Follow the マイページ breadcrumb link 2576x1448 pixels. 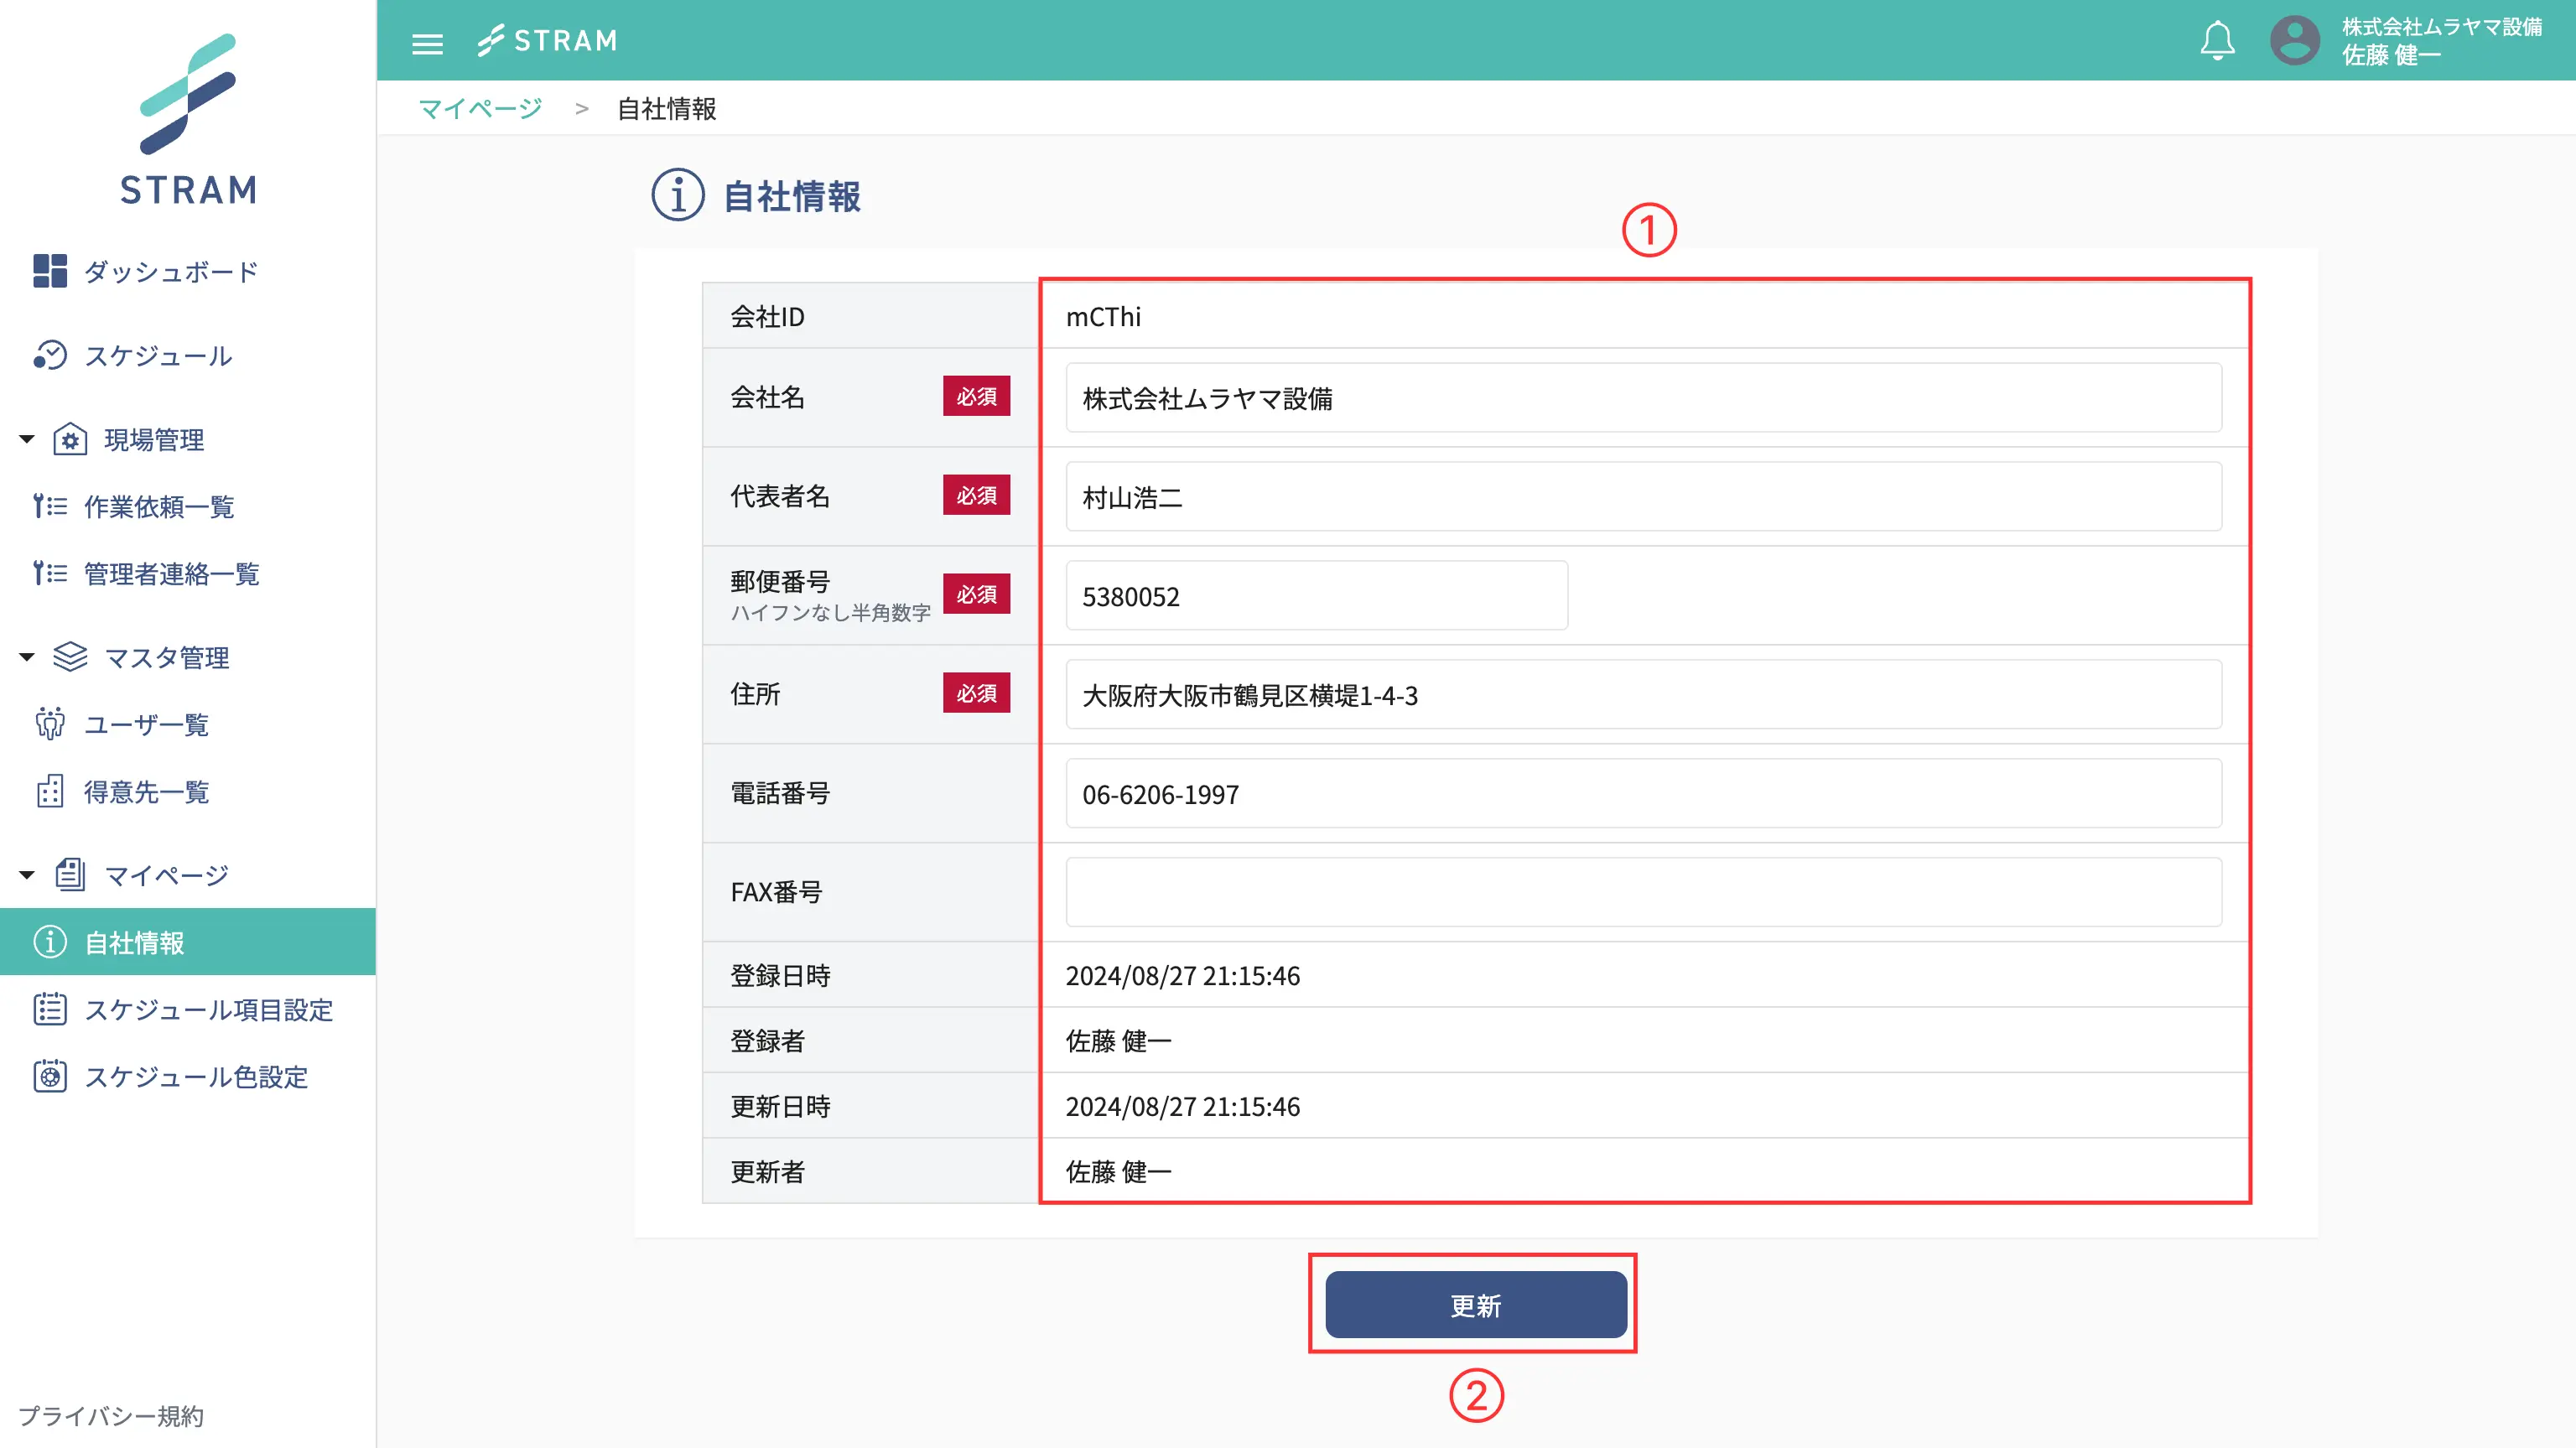(480, 108)
